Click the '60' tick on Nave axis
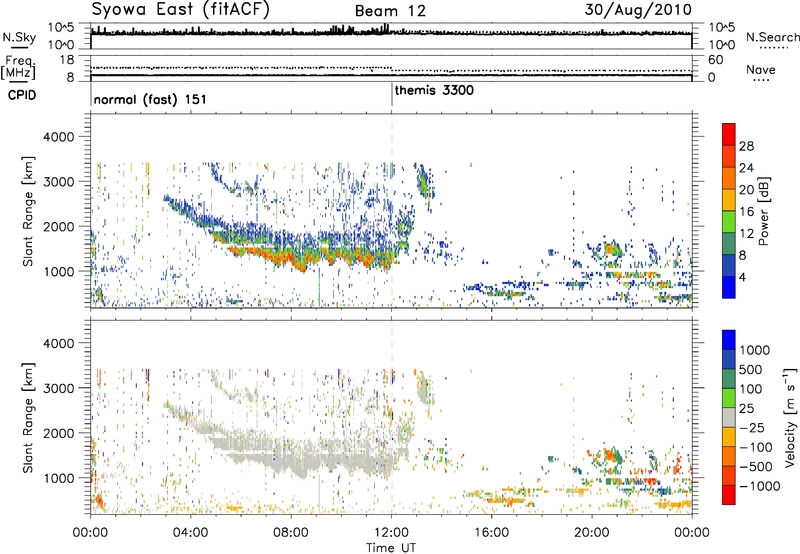 (x=715, y=60)
